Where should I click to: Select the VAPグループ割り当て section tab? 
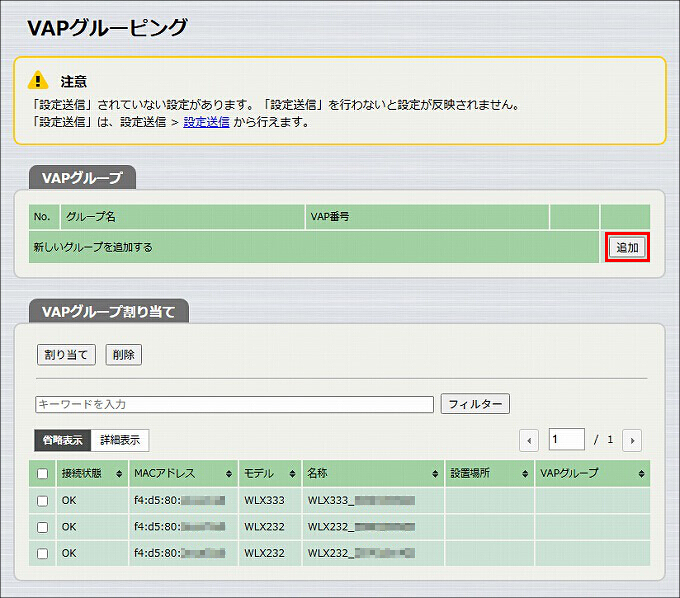[109, 311]
